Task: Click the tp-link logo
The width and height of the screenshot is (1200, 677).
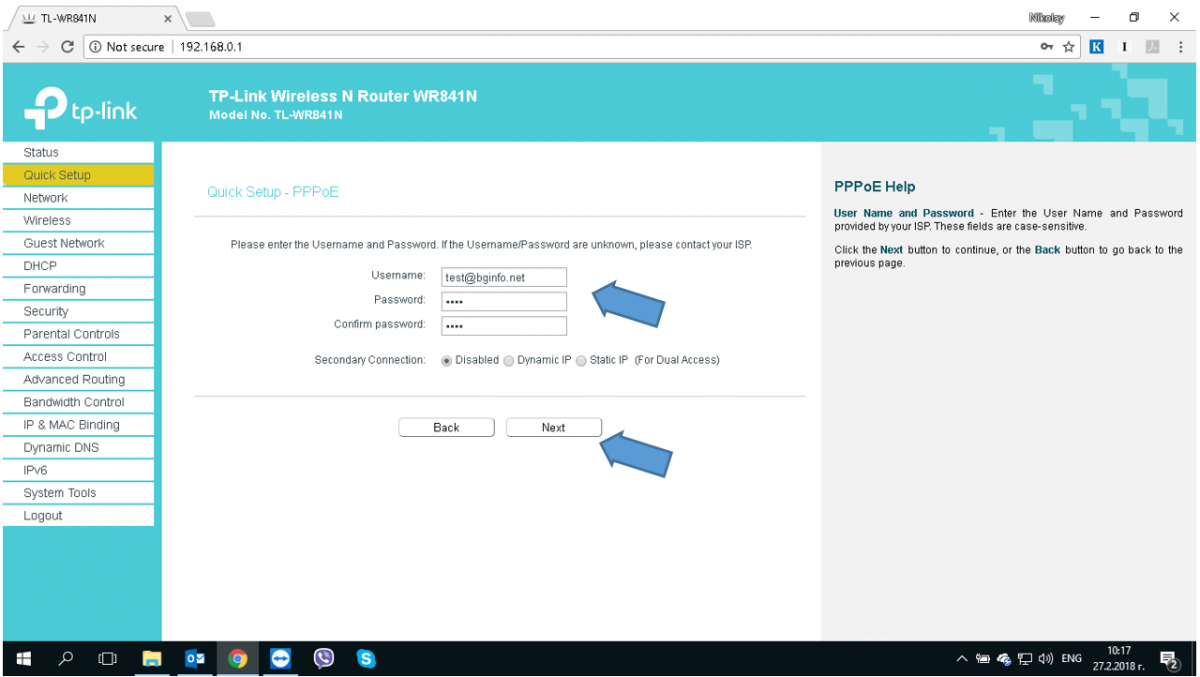Action: pos(81,109)
